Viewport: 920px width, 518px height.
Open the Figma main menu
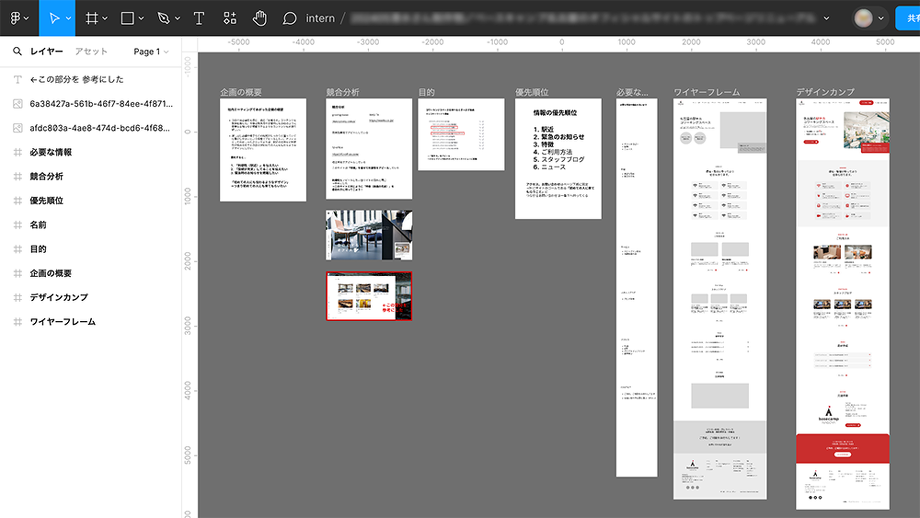(x=18, y=18)
